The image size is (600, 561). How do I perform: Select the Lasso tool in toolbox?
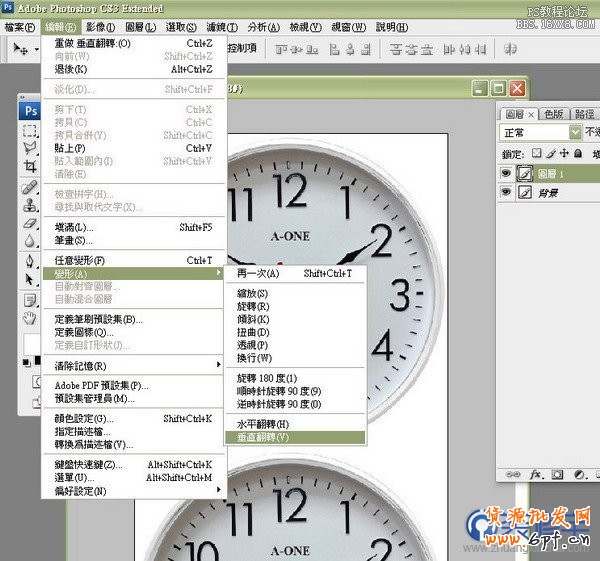click(30, 148)
